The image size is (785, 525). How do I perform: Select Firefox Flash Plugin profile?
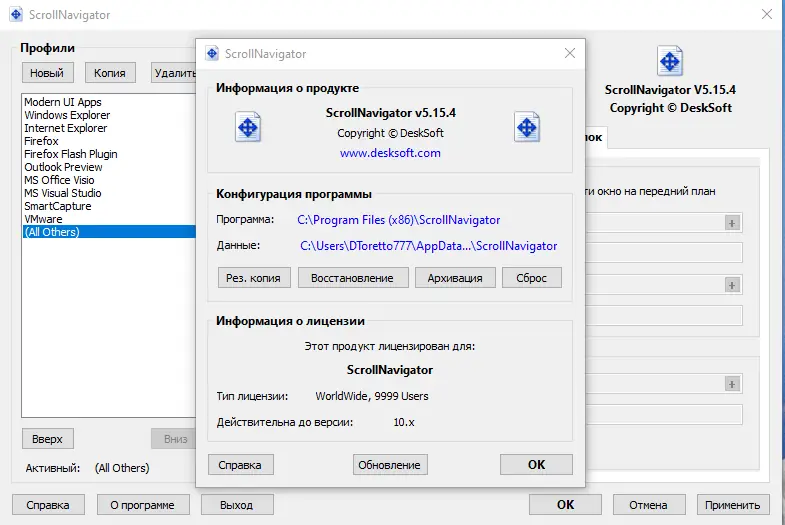click(x=109, y=154)
